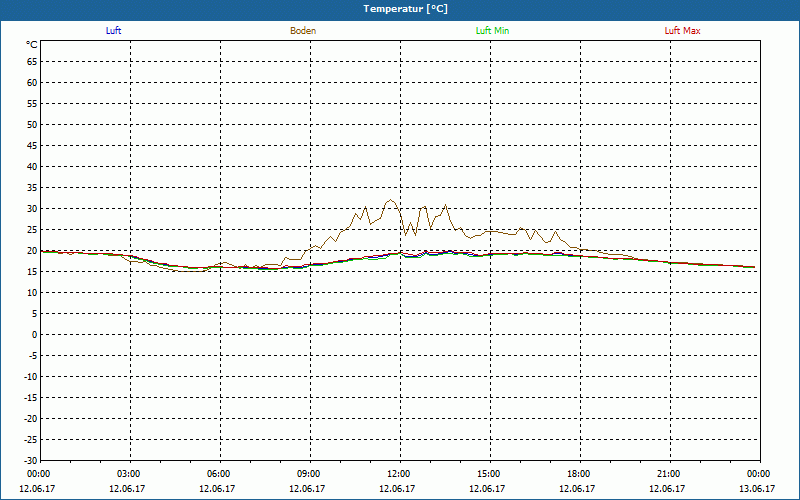This screenshot has height=500, width=800.
Task: Click the 50 y-axis value
Action: (32, 124)
